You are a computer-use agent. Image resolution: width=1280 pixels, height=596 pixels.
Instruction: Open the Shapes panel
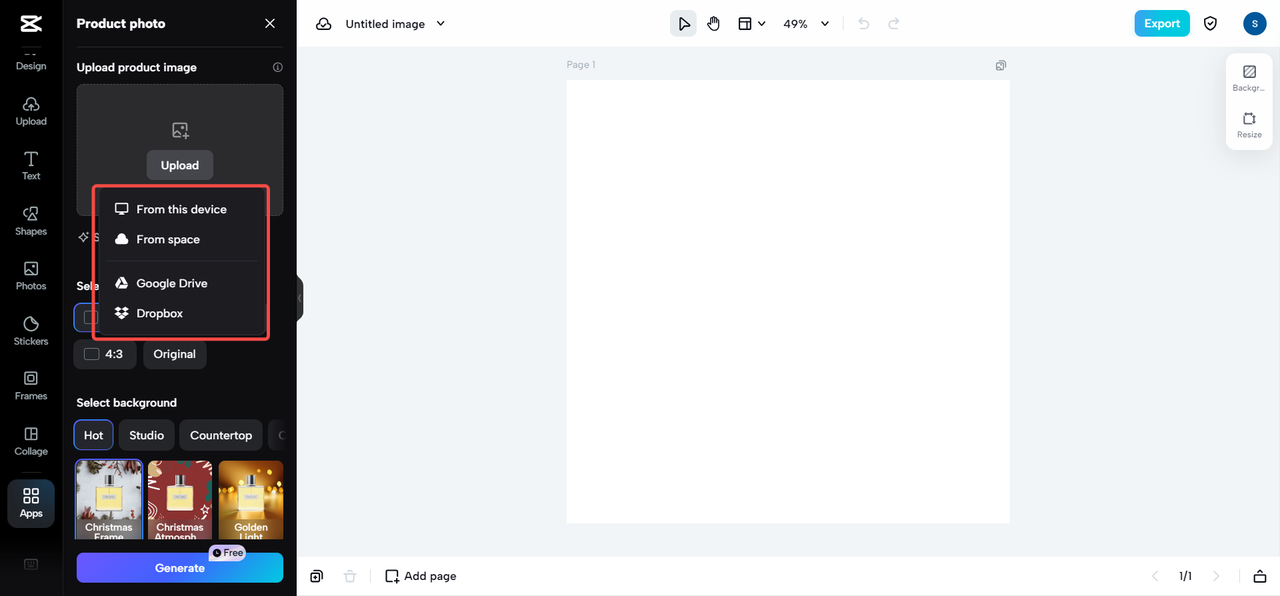[31, 221]
